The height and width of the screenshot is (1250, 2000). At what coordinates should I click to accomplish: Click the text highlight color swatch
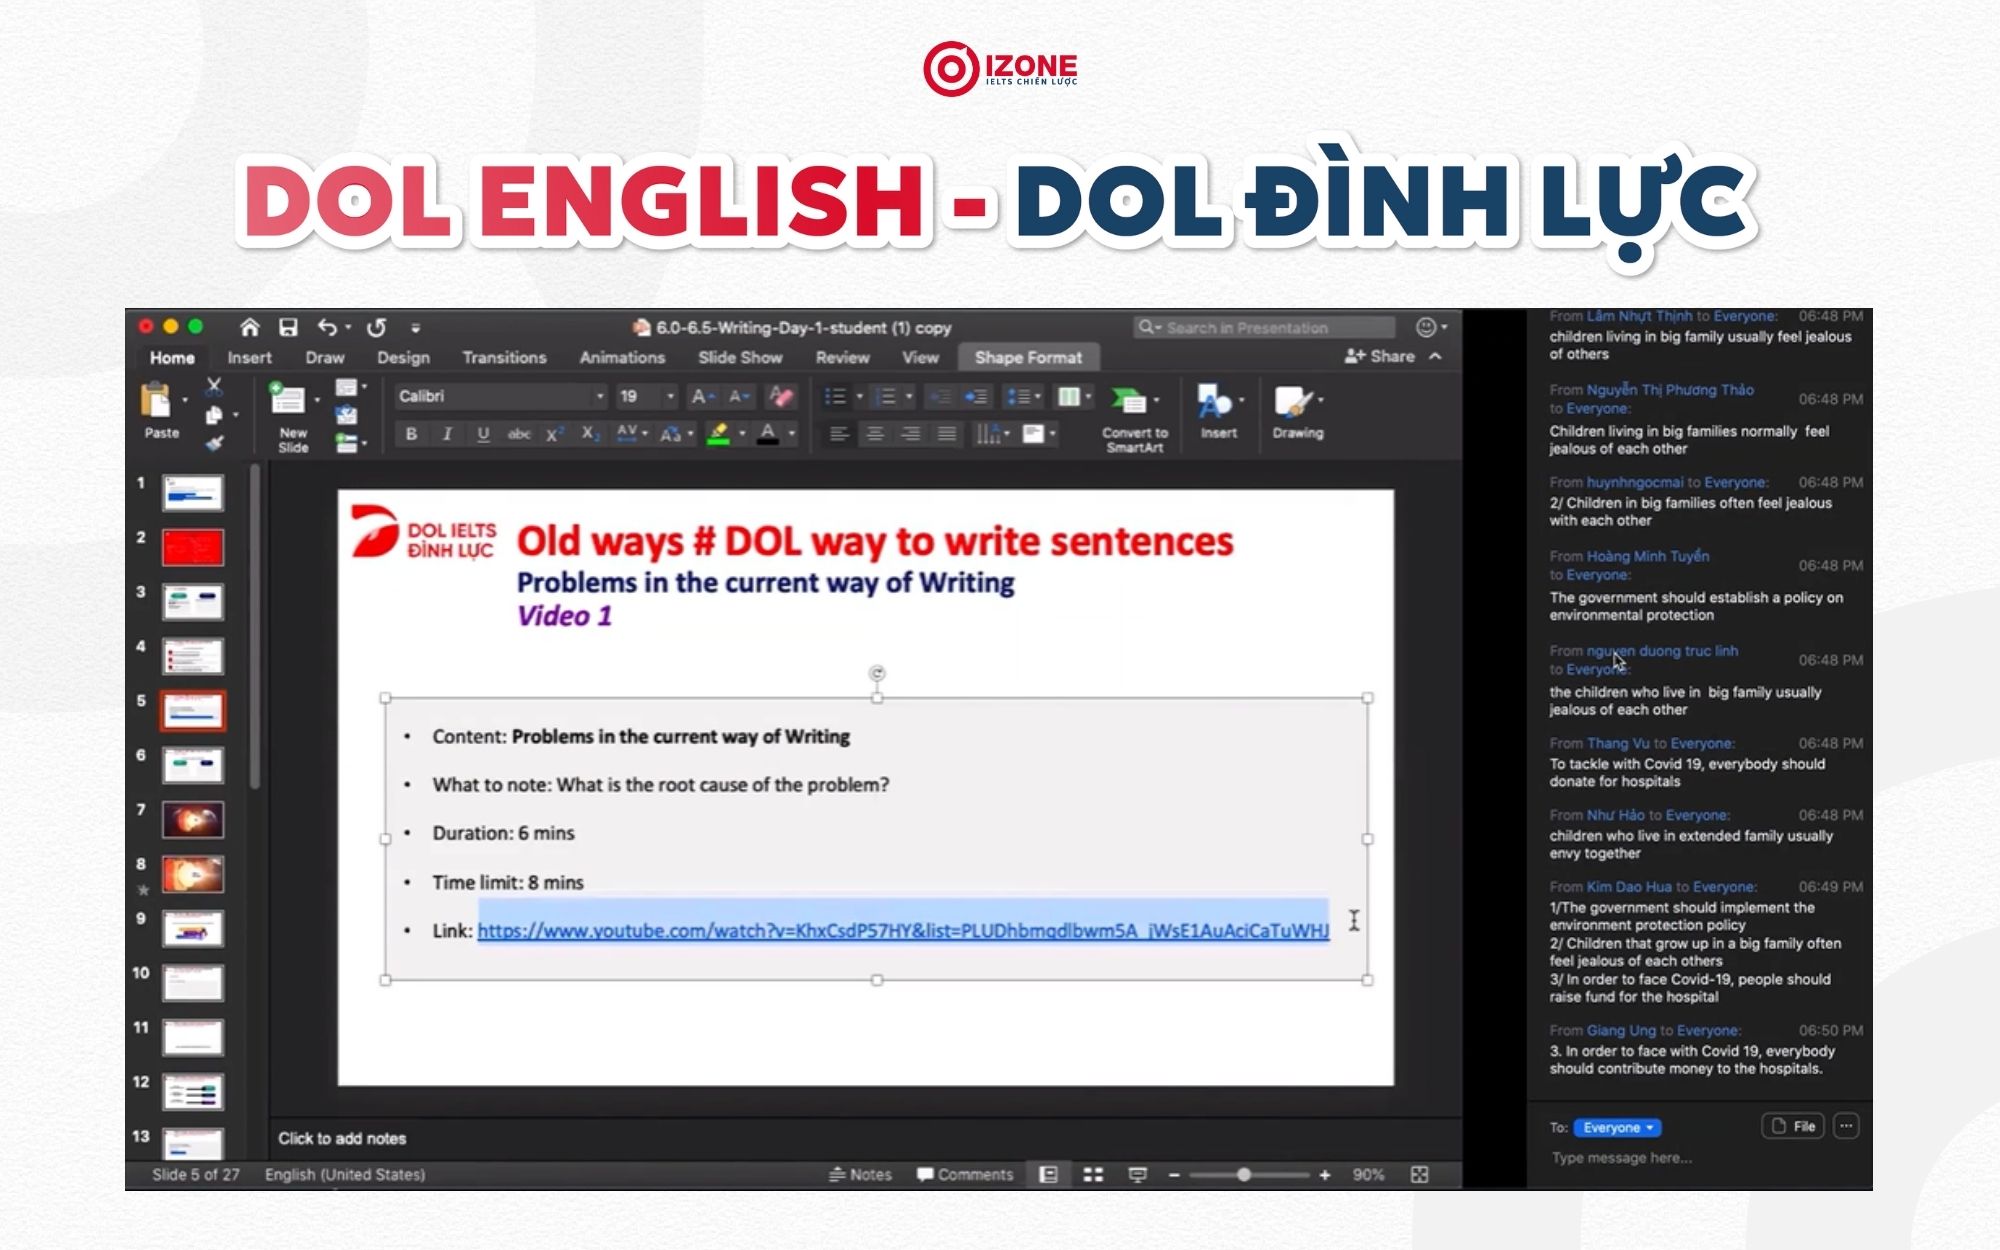717,433
